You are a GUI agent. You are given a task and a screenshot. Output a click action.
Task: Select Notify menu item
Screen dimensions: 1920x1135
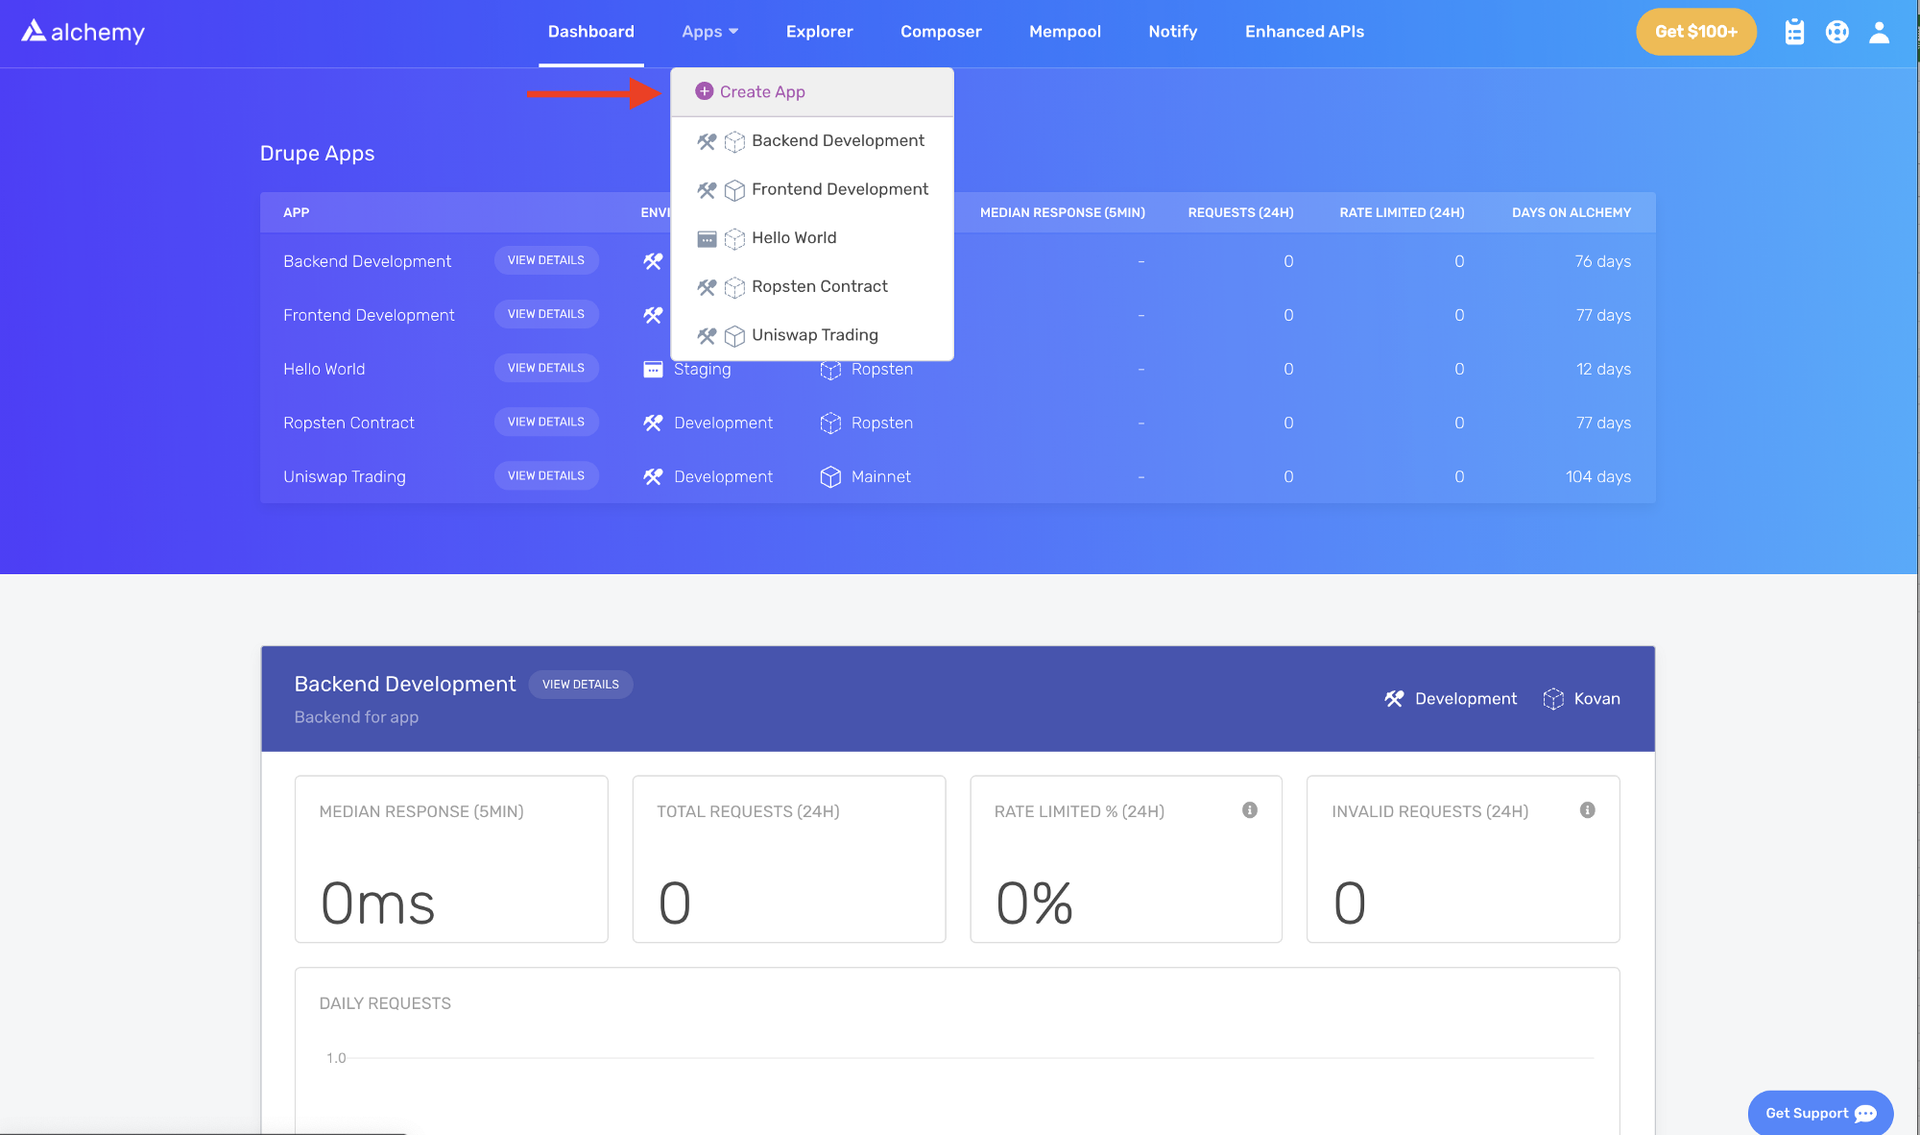(x=1171, y=30)
